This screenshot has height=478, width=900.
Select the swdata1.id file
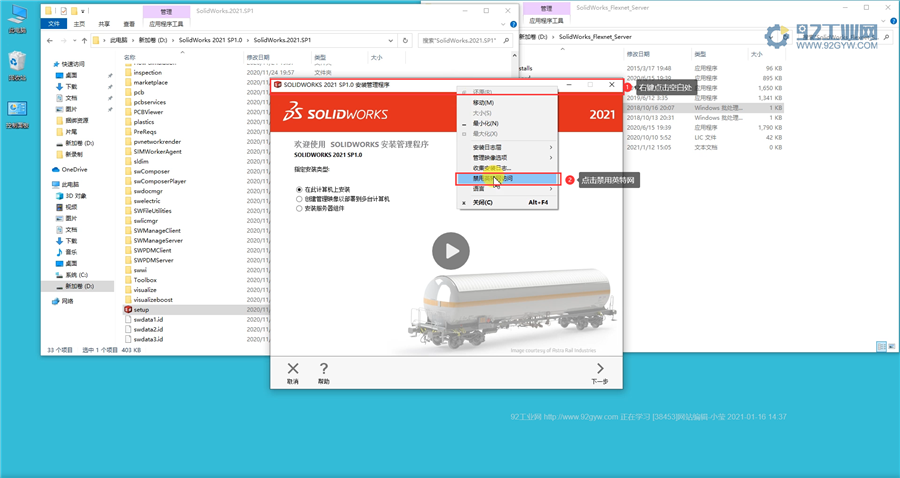(148, 319)
